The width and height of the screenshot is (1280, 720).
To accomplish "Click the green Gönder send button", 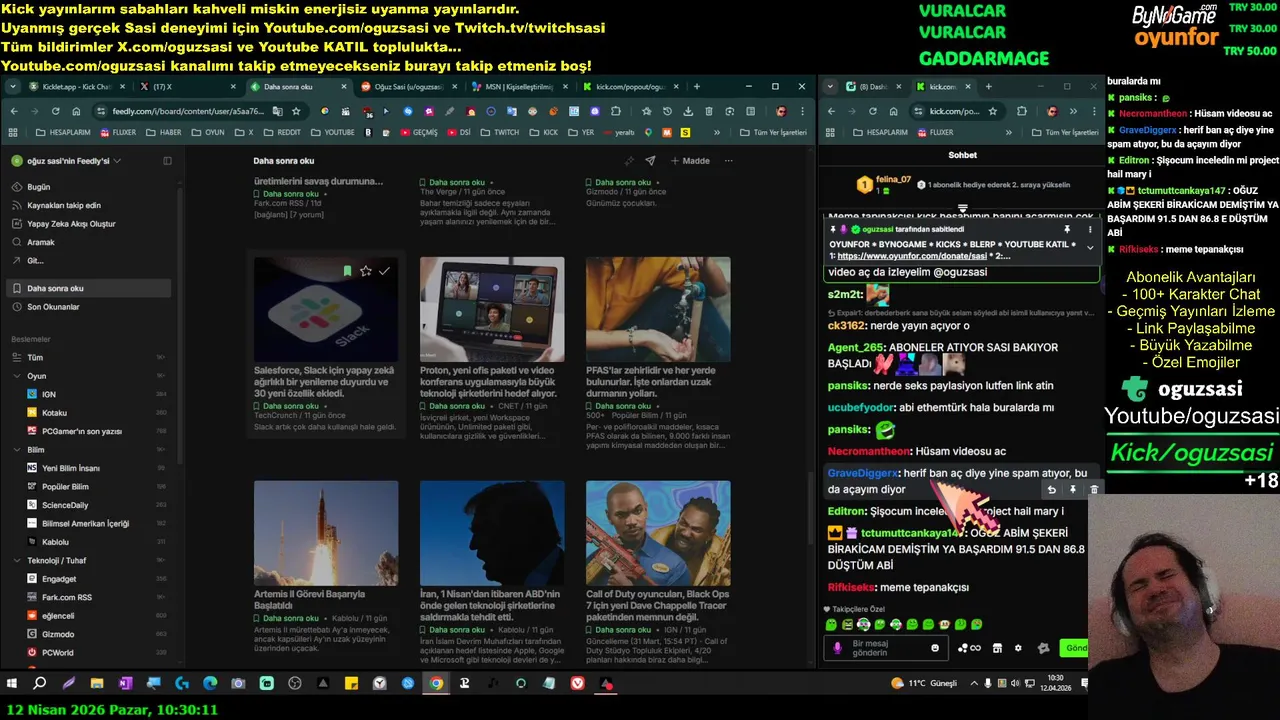I will (x=1075, y=648).
